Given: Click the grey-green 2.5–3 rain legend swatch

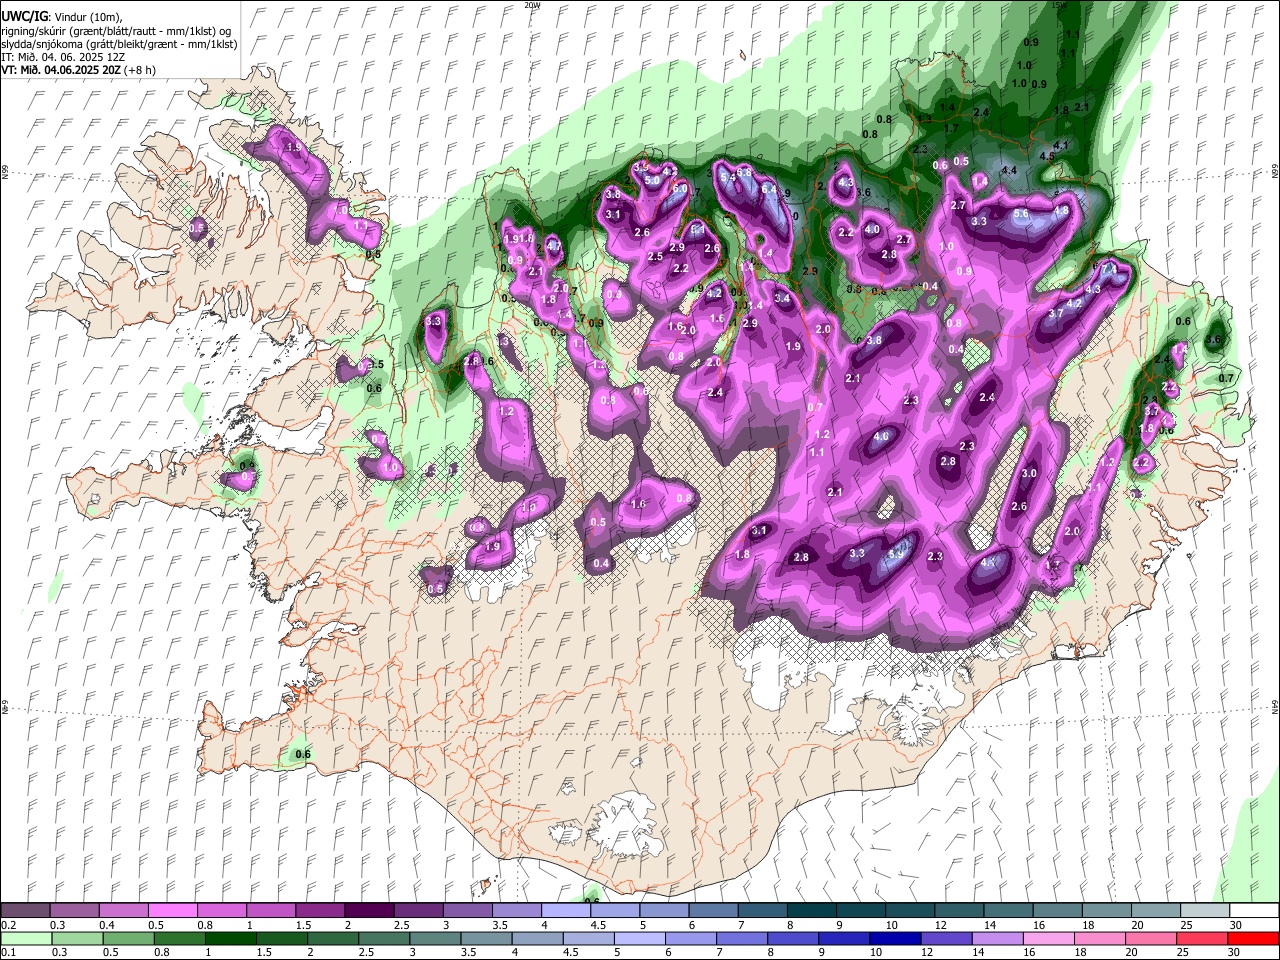Looking at the screenshot, I should pyautogui.click(x=384, y=938).
